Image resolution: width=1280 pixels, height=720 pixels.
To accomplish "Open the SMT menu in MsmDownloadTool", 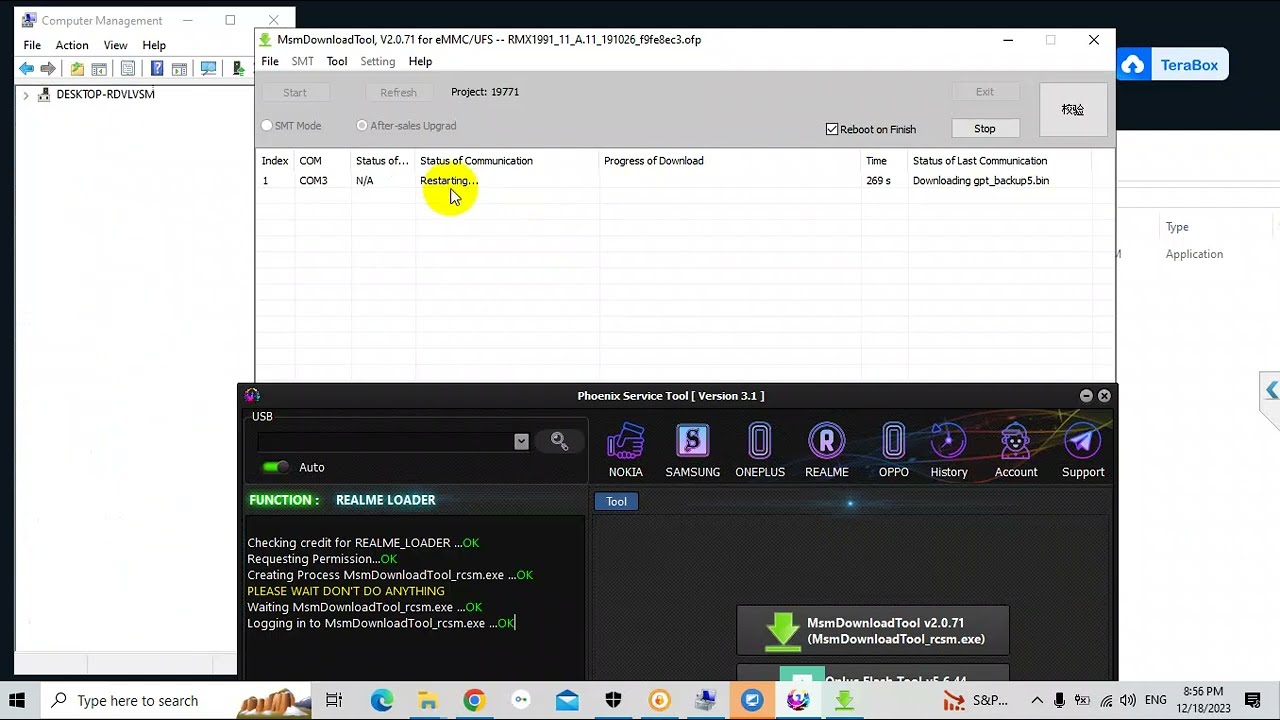I will click(x=302, y=62).
